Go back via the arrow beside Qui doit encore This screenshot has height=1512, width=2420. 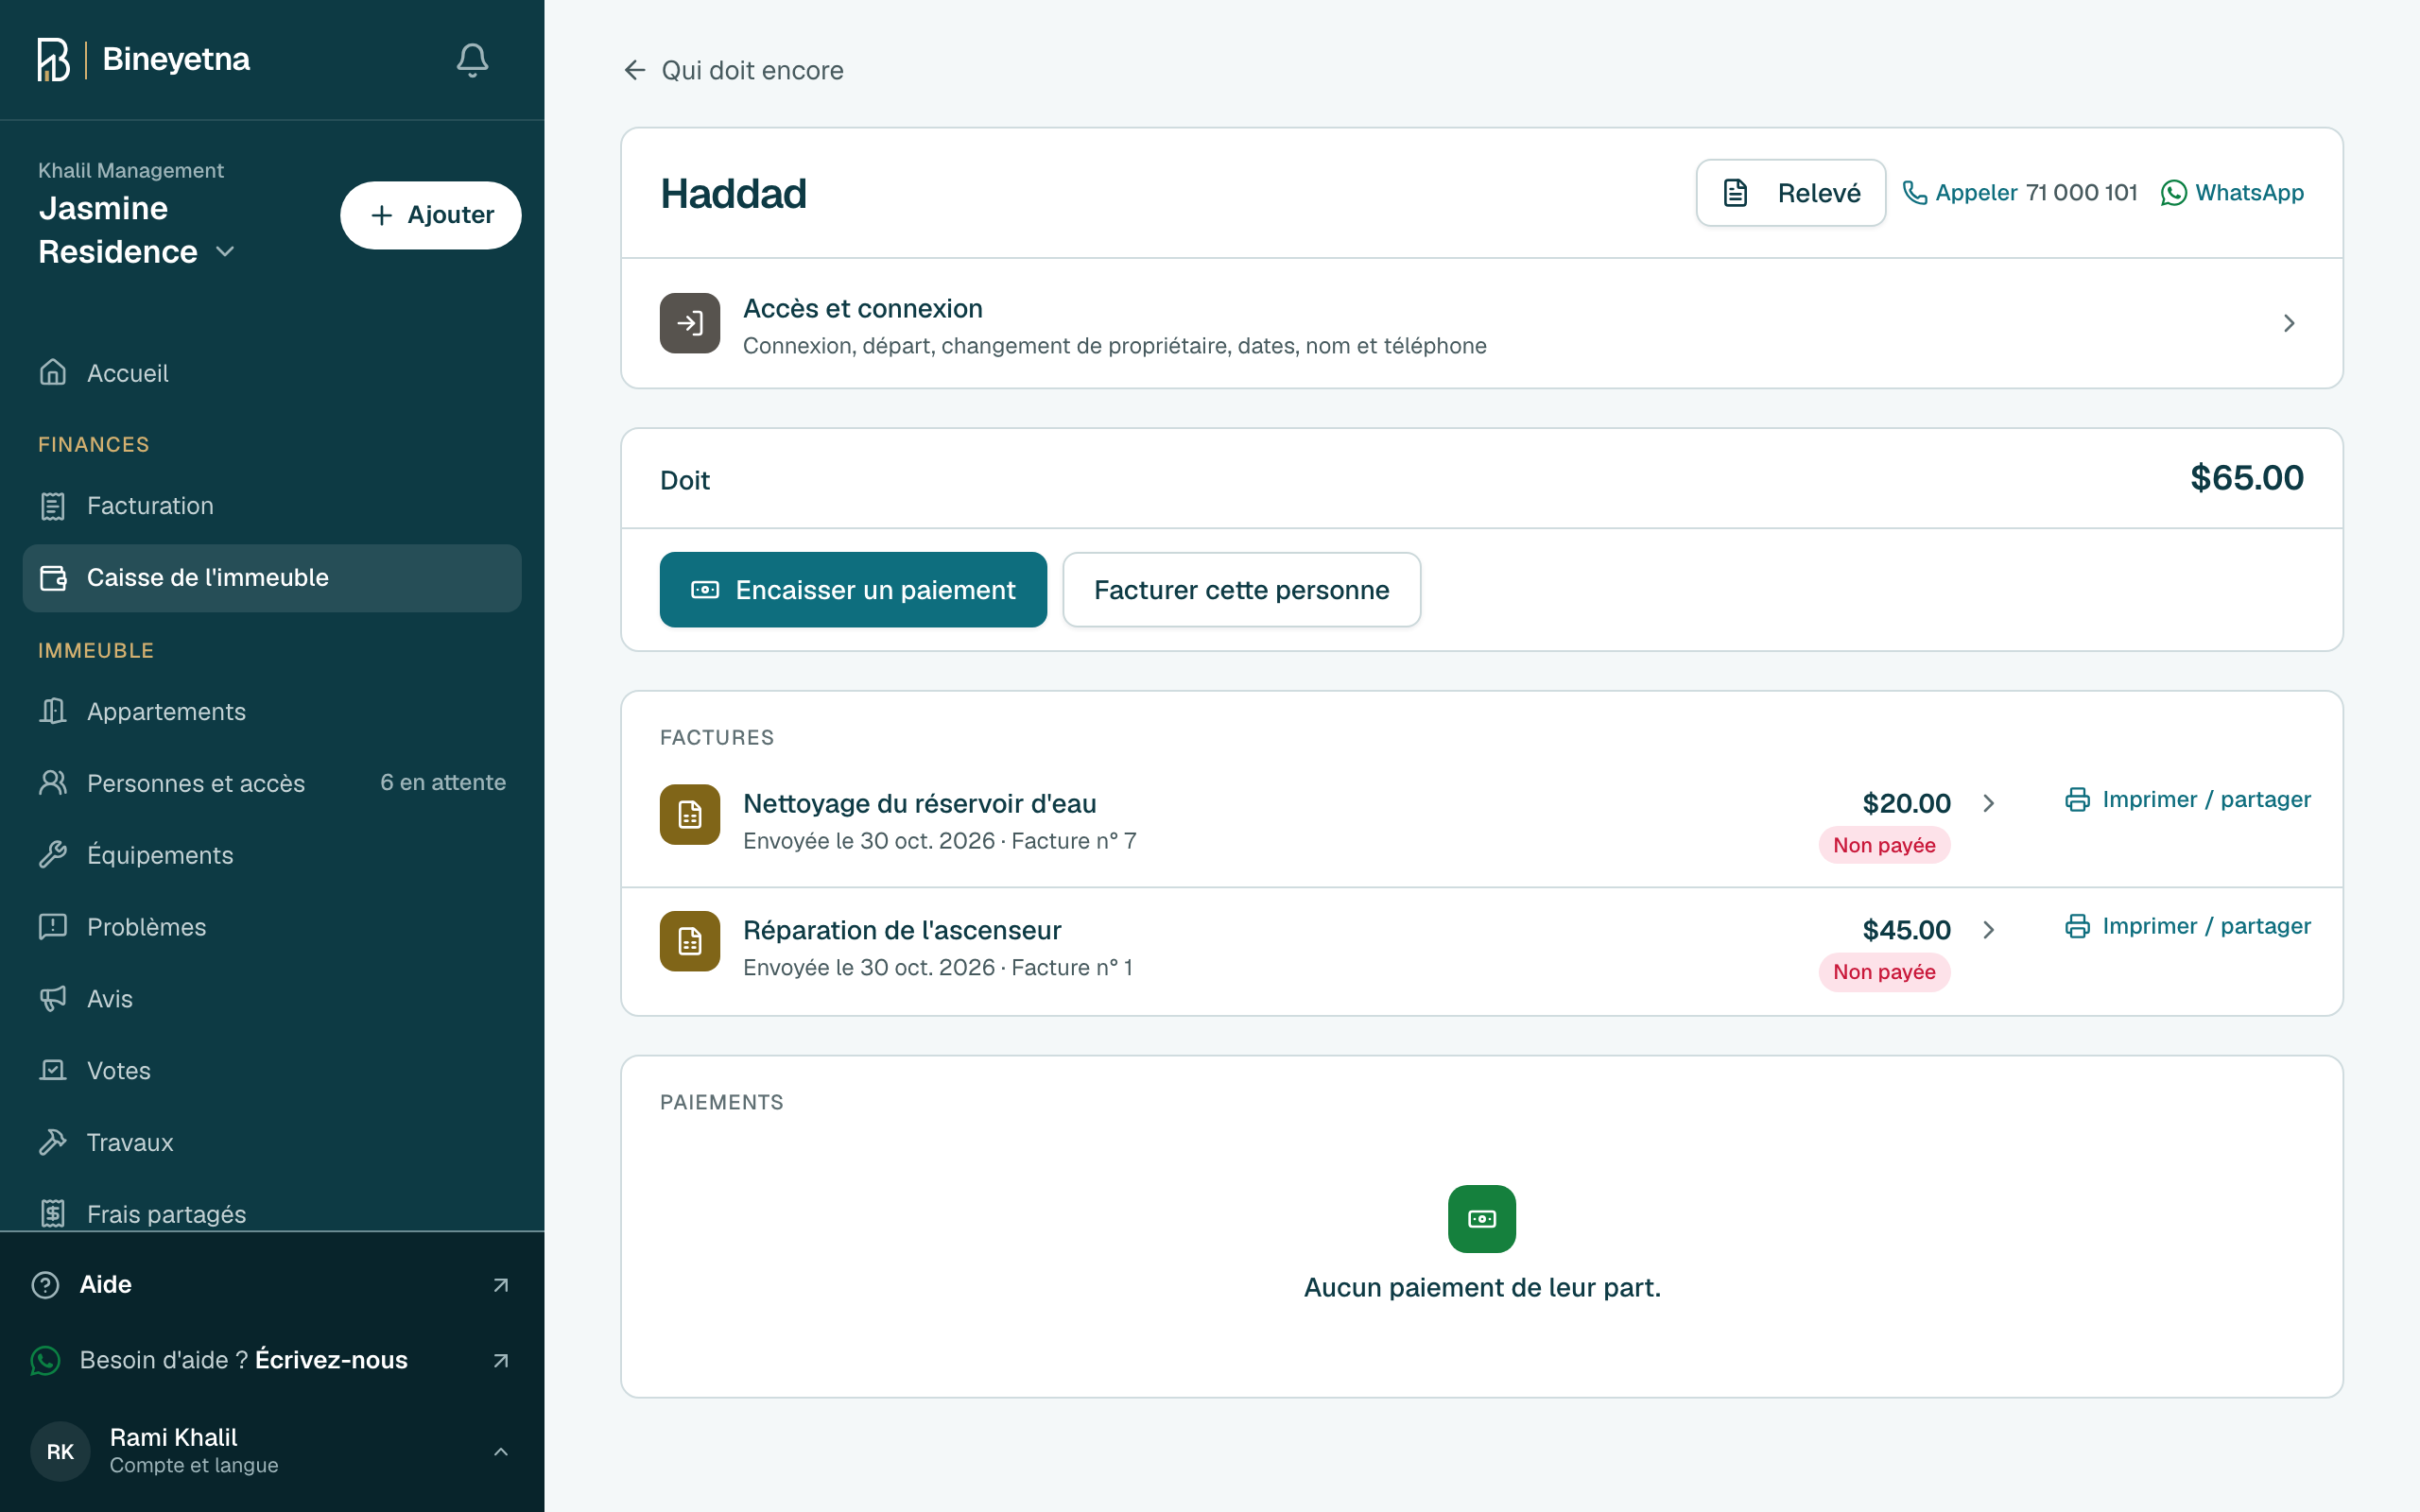(634, 70)
